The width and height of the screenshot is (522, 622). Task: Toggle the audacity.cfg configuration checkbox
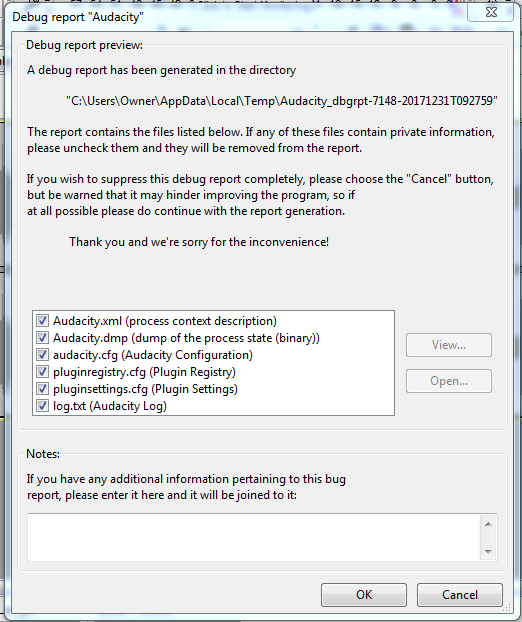42,355
